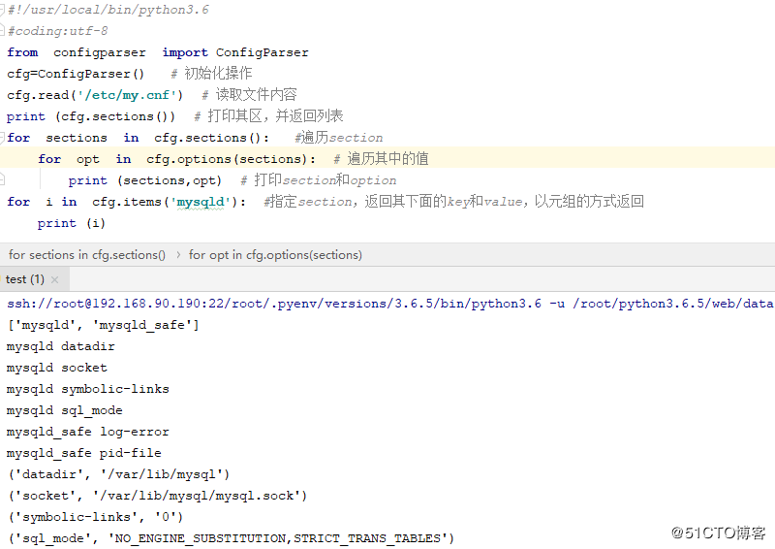775x549 pixels.
Task: Click output line 'mysqld datadir'
Action: (x=61, y=346)
